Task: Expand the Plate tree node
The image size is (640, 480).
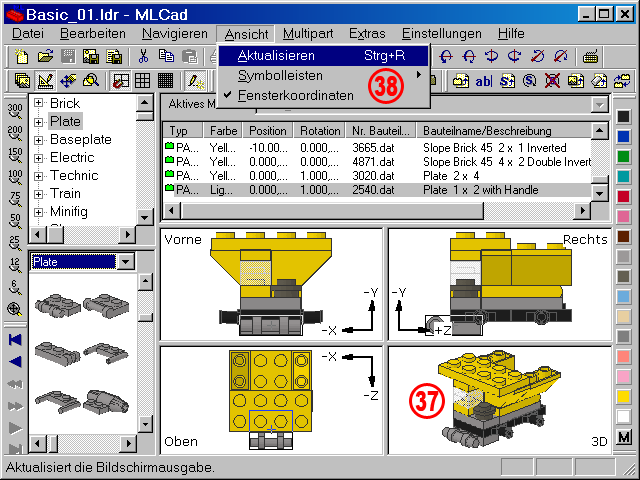Action: pyautogui.click(x=38, y=122)
